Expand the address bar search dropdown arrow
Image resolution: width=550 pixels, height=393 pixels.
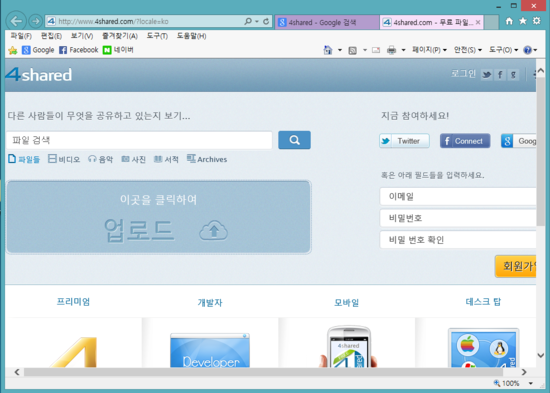coord(257,21)
